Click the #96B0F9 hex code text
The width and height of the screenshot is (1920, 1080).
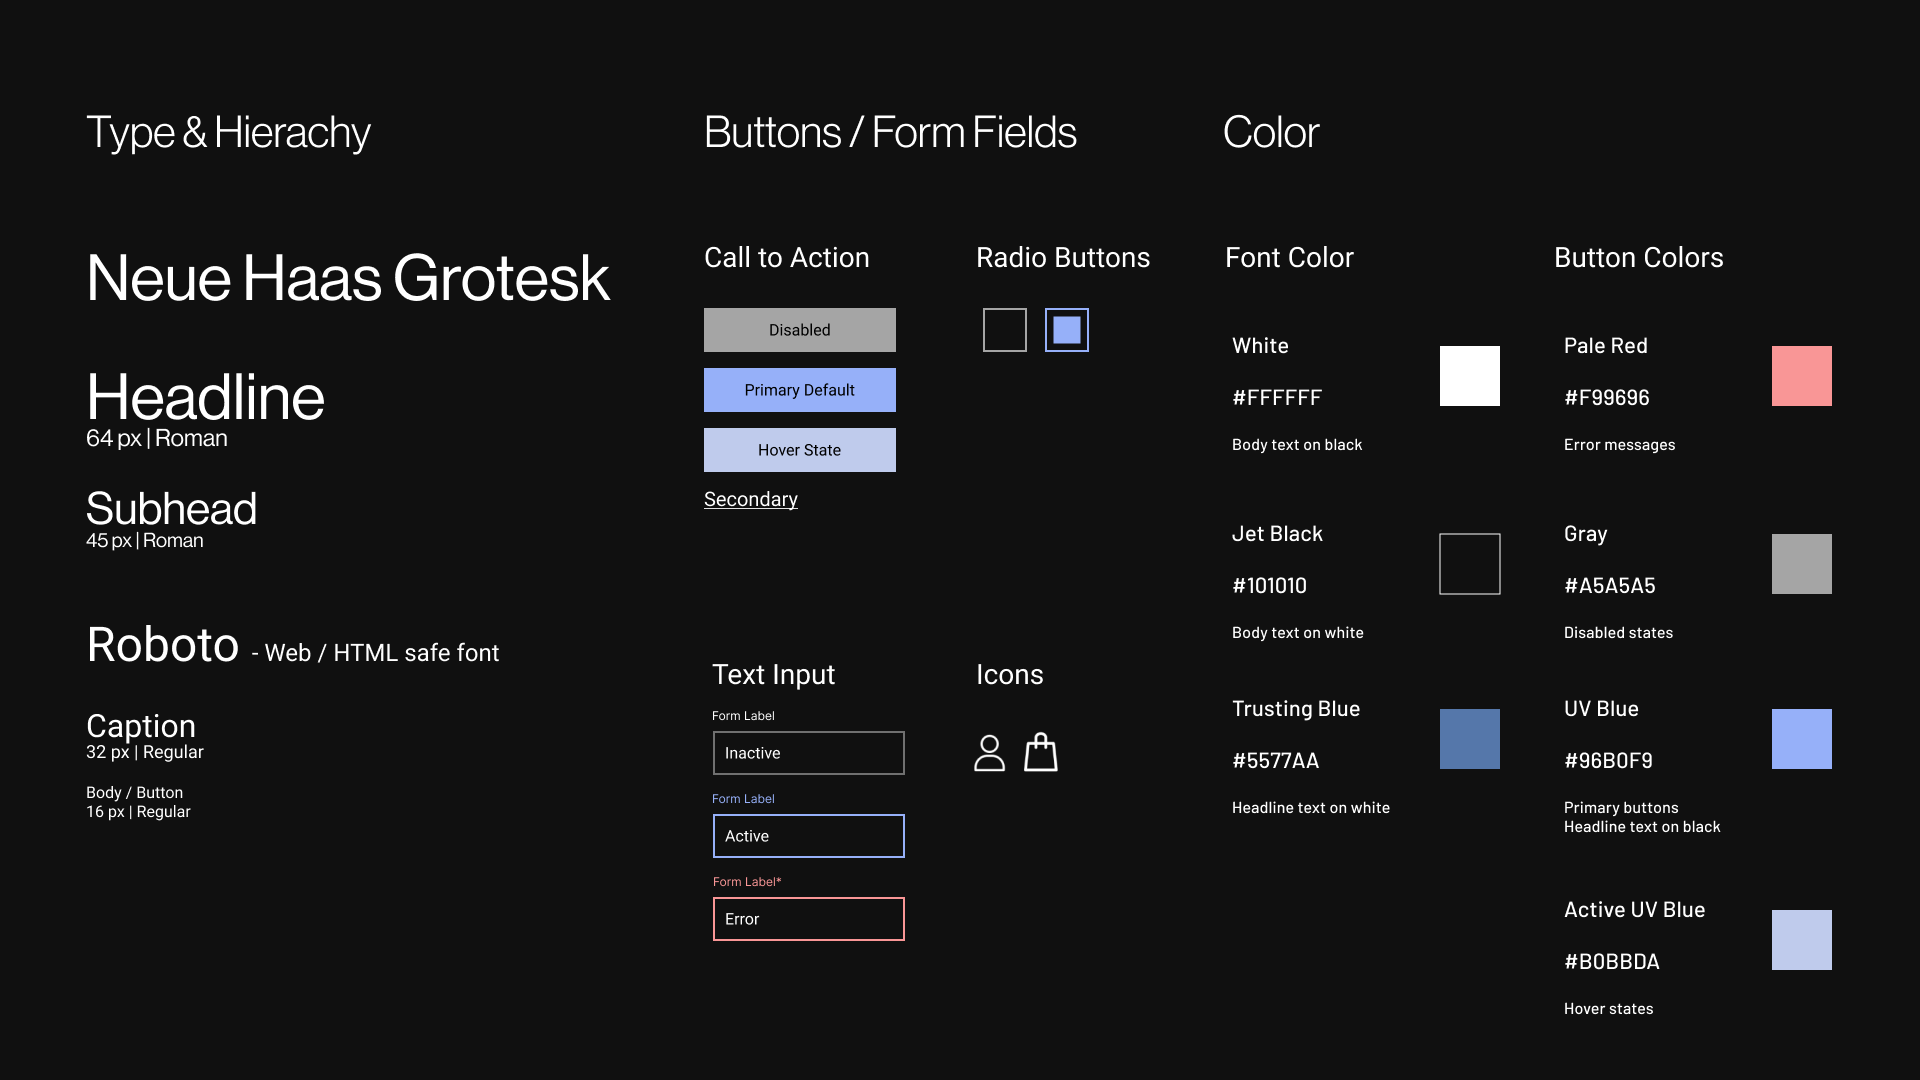pyautogui.click(x=1608, y=761)
